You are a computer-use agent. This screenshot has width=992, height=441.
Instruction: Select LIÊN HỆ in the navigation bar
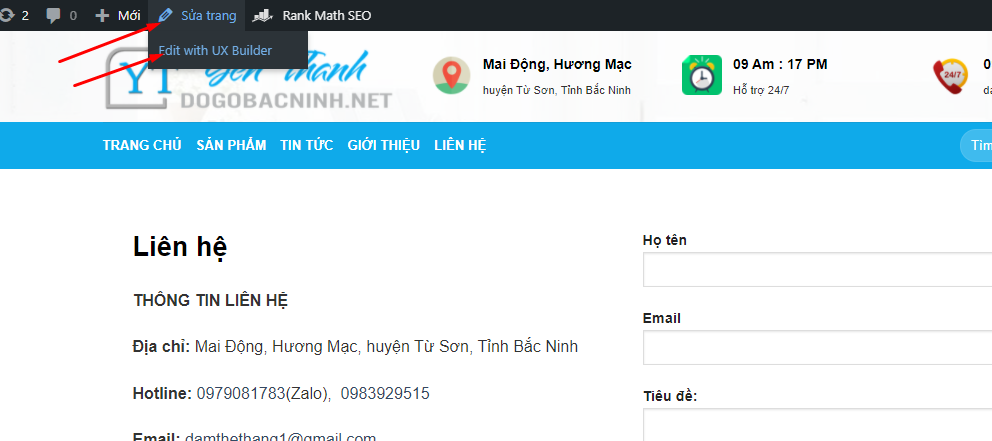pyautogui.click(x=460, y=146)
